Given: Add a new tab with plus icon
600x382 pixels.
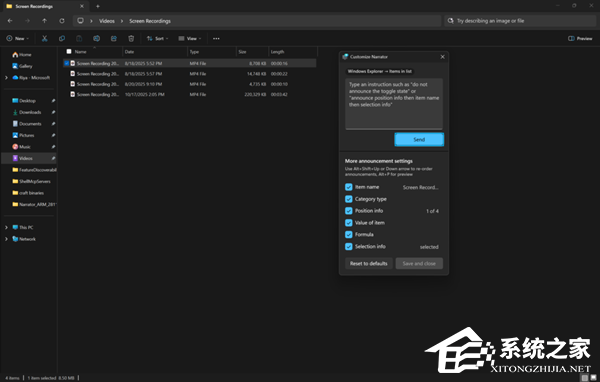Looking at the screenshot, I should (98, 6).
